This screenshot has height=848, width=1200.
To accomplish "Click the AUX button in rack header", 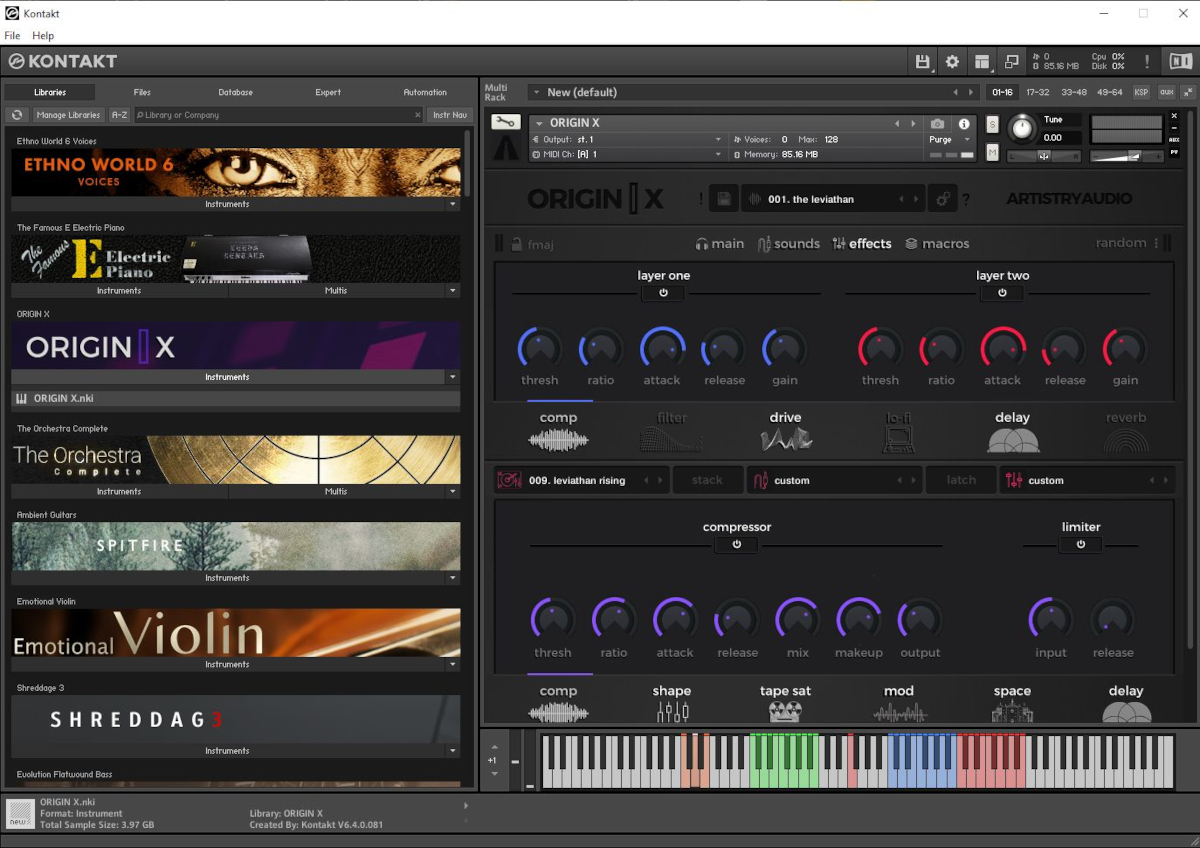I will (x=1166, y=92).
